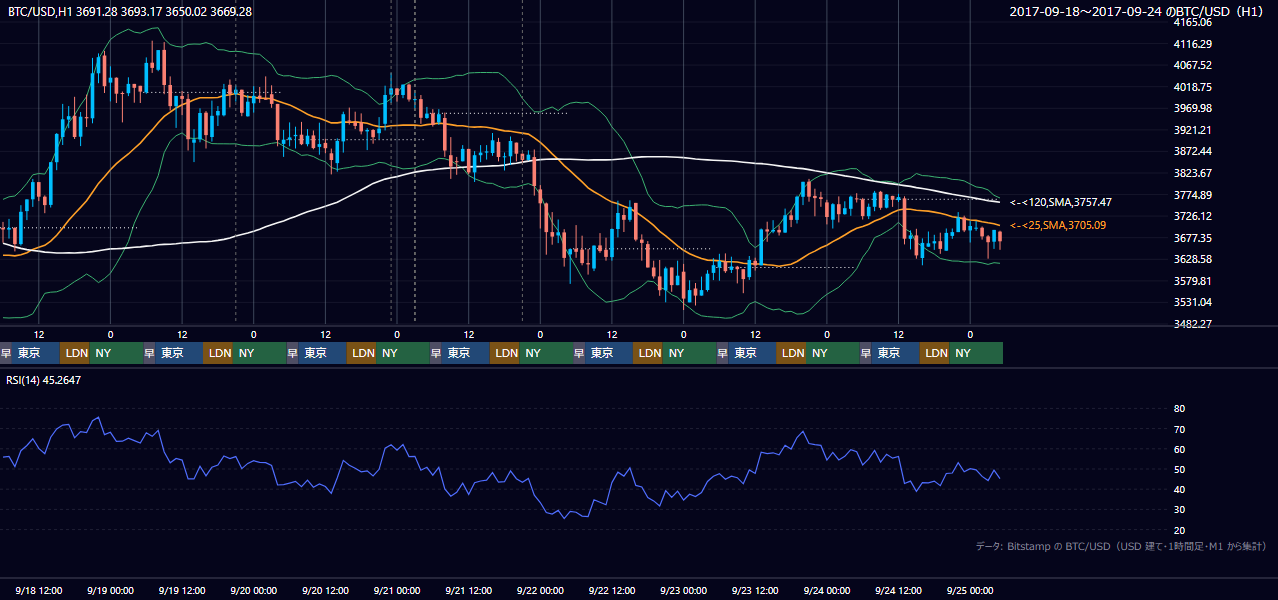Click price axis value 4067.52
The image size is (1278, 600).
coord(1192,65)
